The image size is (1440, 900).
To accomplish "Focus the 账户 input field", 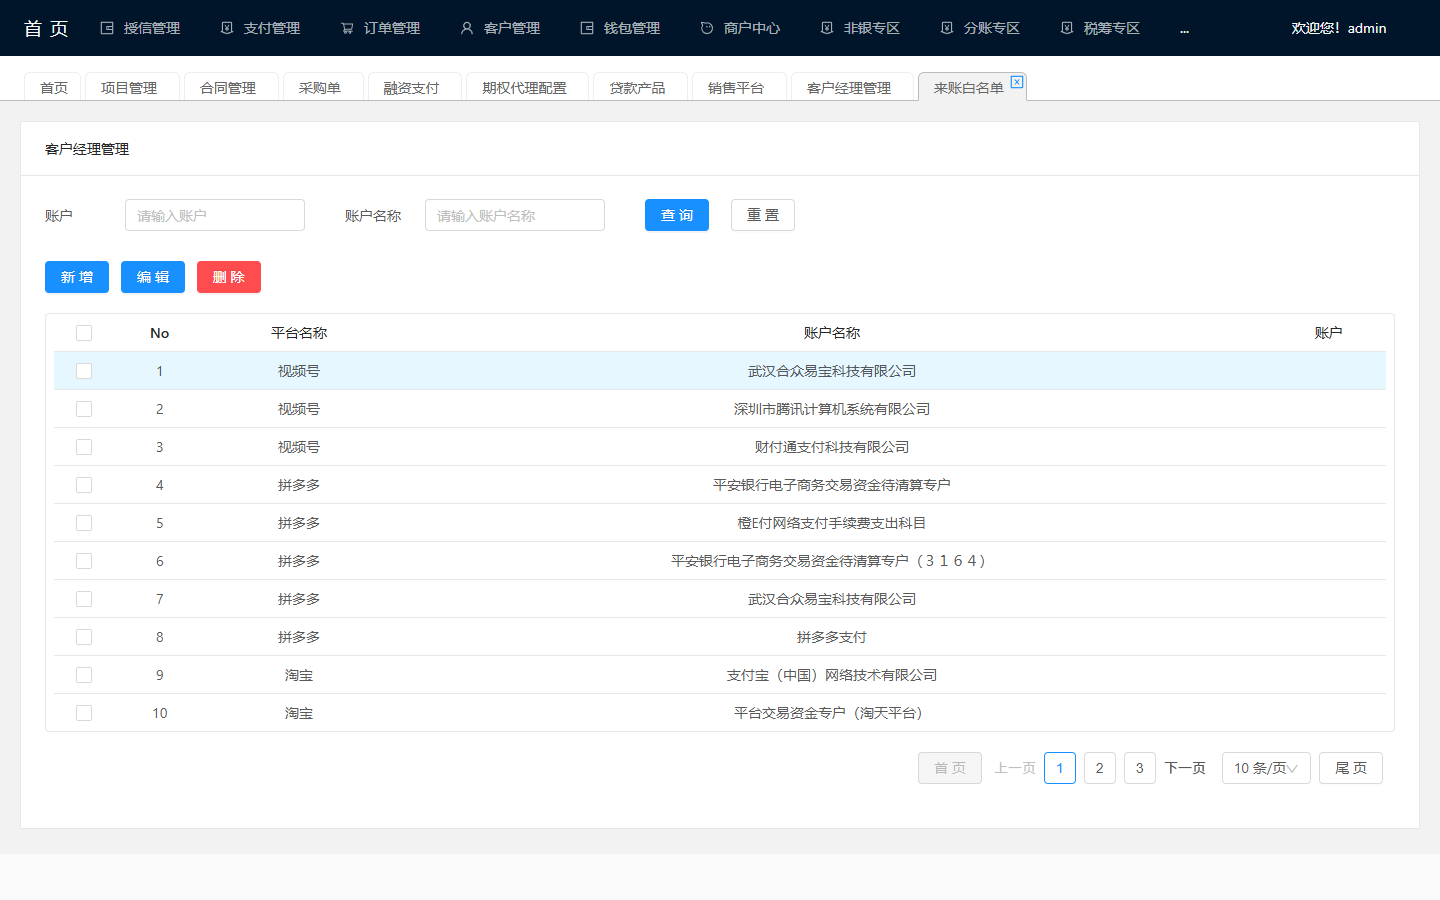I will (x=215, y=215).
